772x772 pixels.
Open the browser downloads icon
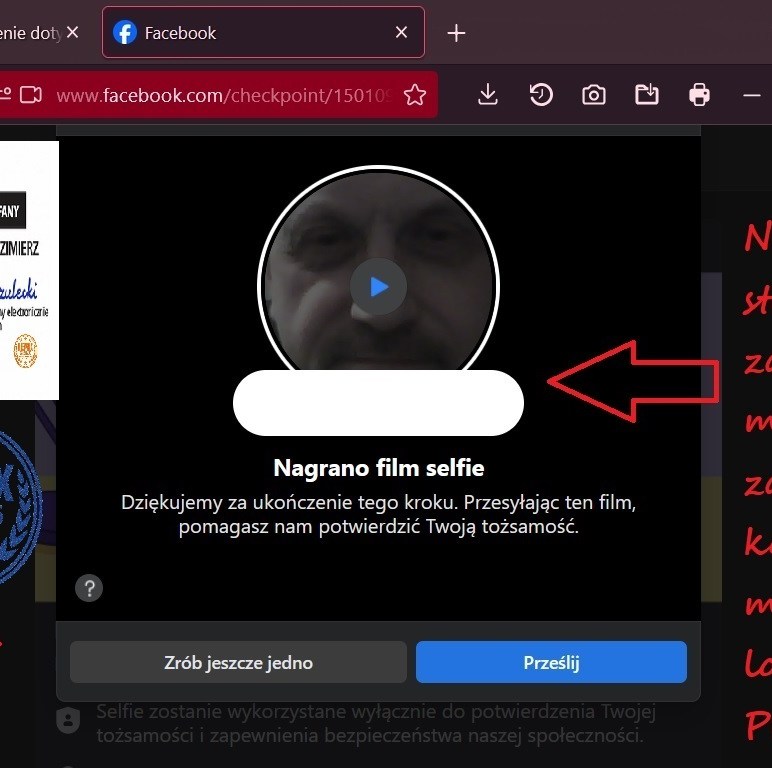487,95
